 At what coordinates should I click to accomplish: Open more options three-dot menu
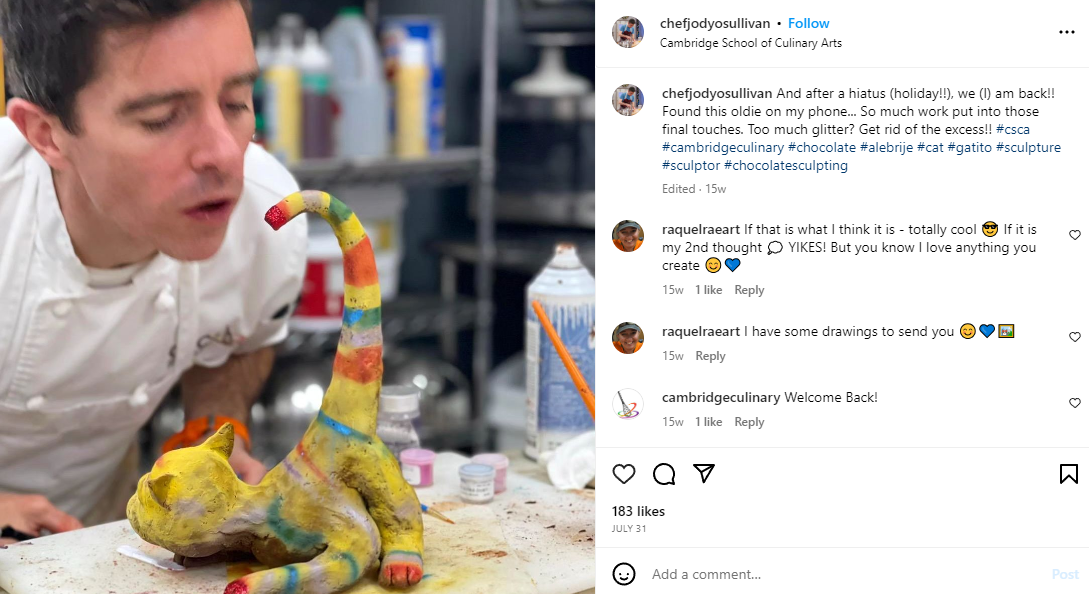click(1067, 32)
